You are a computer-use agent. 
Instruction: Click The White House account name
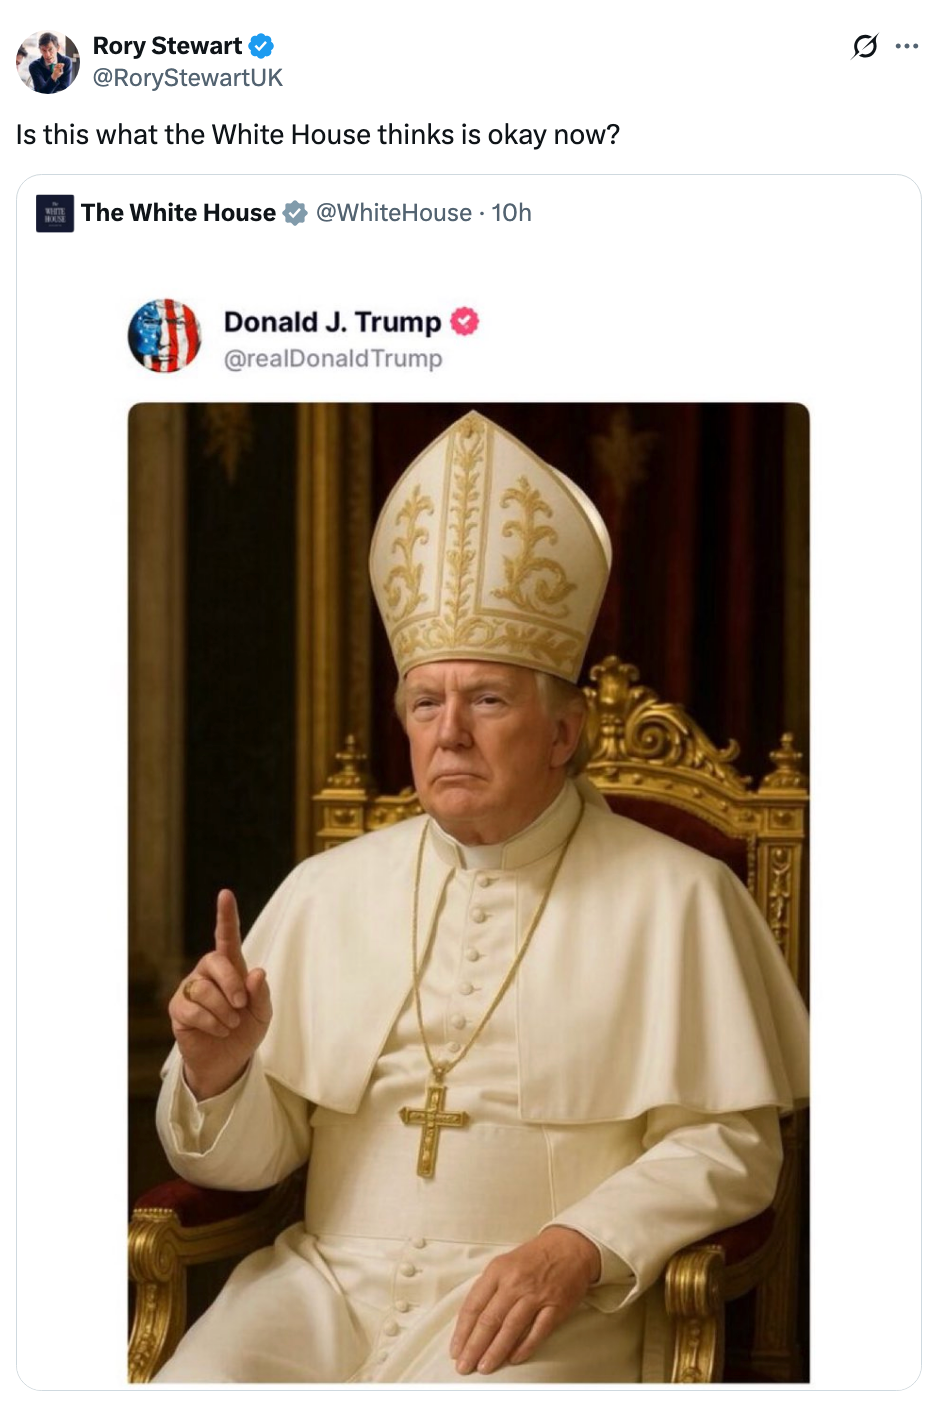coord(178,213)
